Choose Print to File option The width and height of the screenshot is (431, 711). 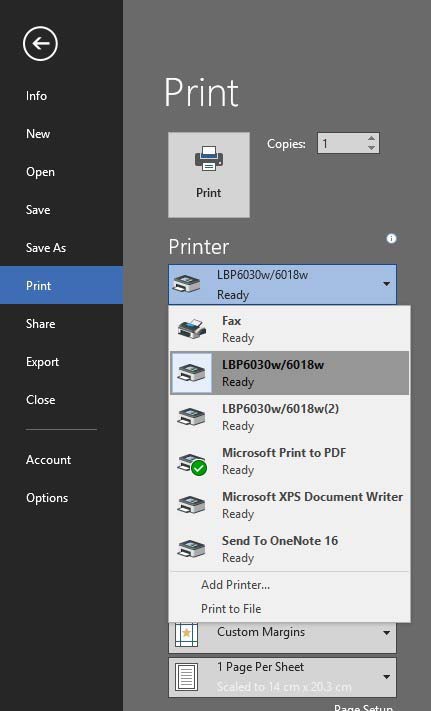231,609
